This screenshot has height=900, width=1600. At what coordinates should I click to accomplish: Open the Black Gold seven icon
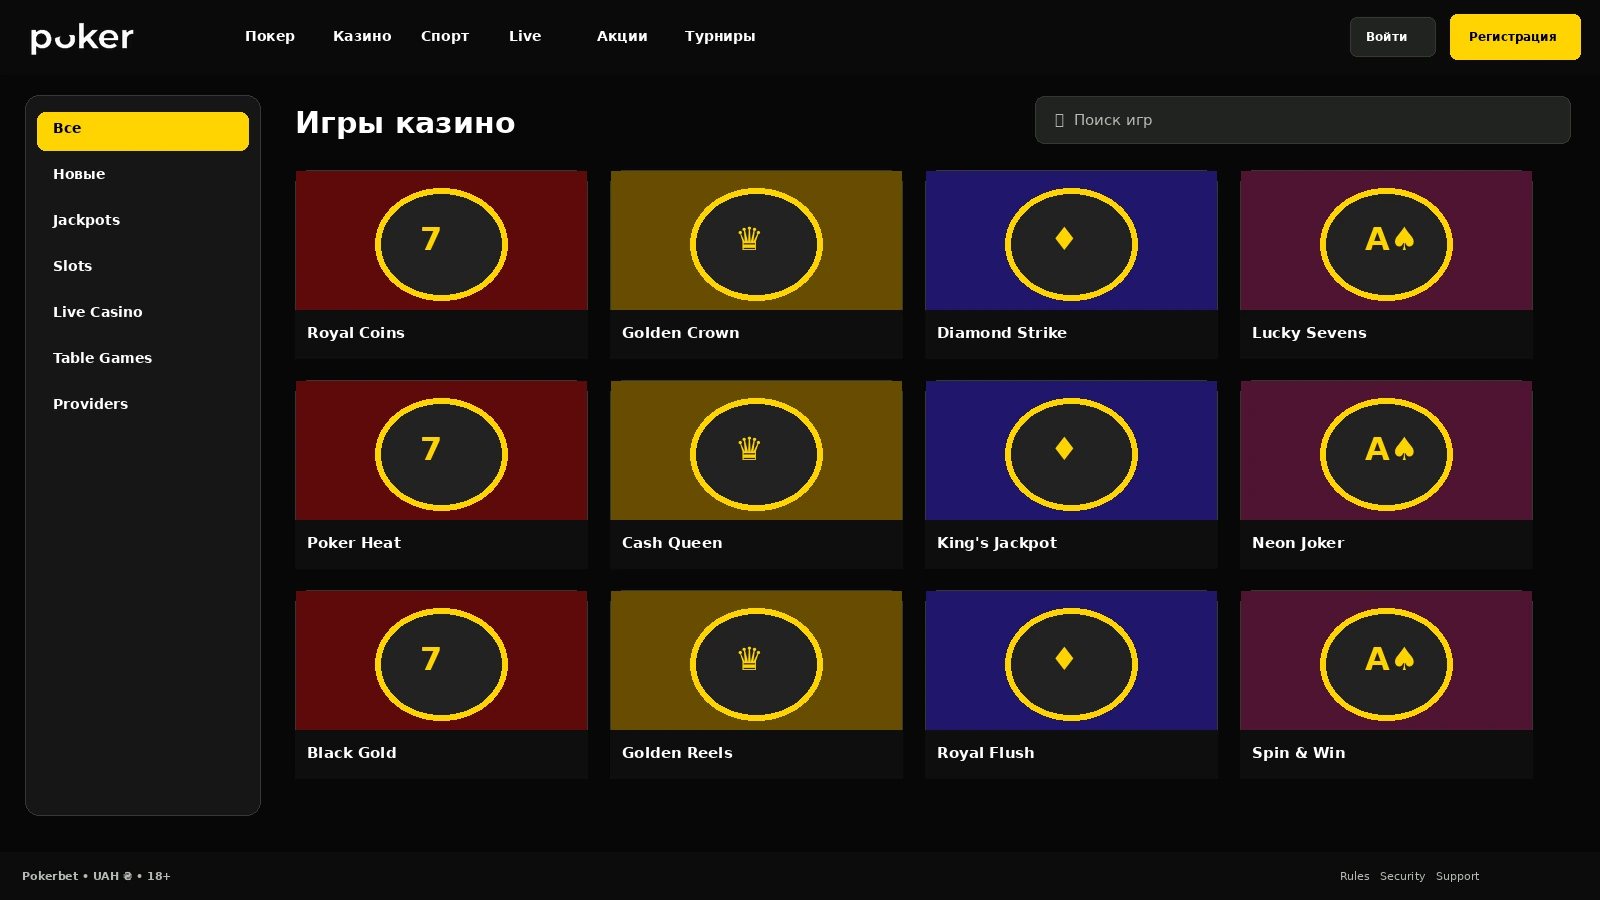point(441,664)
